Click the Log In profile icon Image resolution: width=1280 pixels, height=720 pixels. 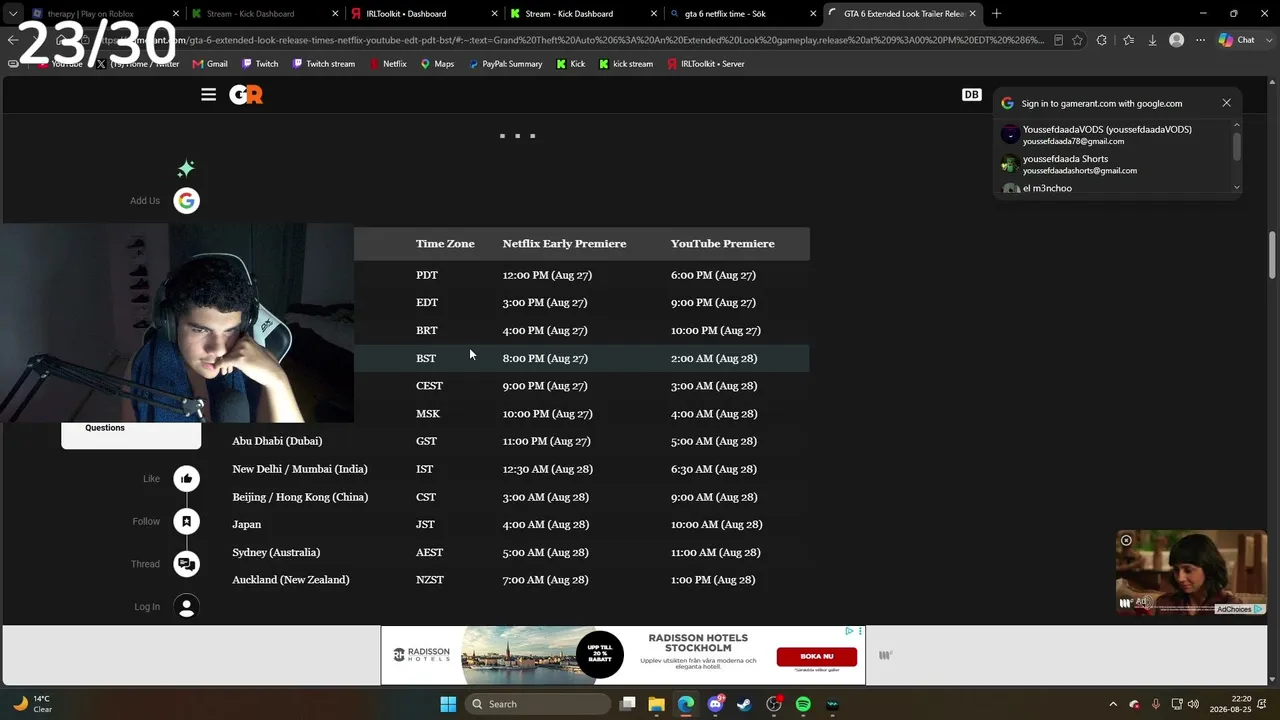coord(186,607)
